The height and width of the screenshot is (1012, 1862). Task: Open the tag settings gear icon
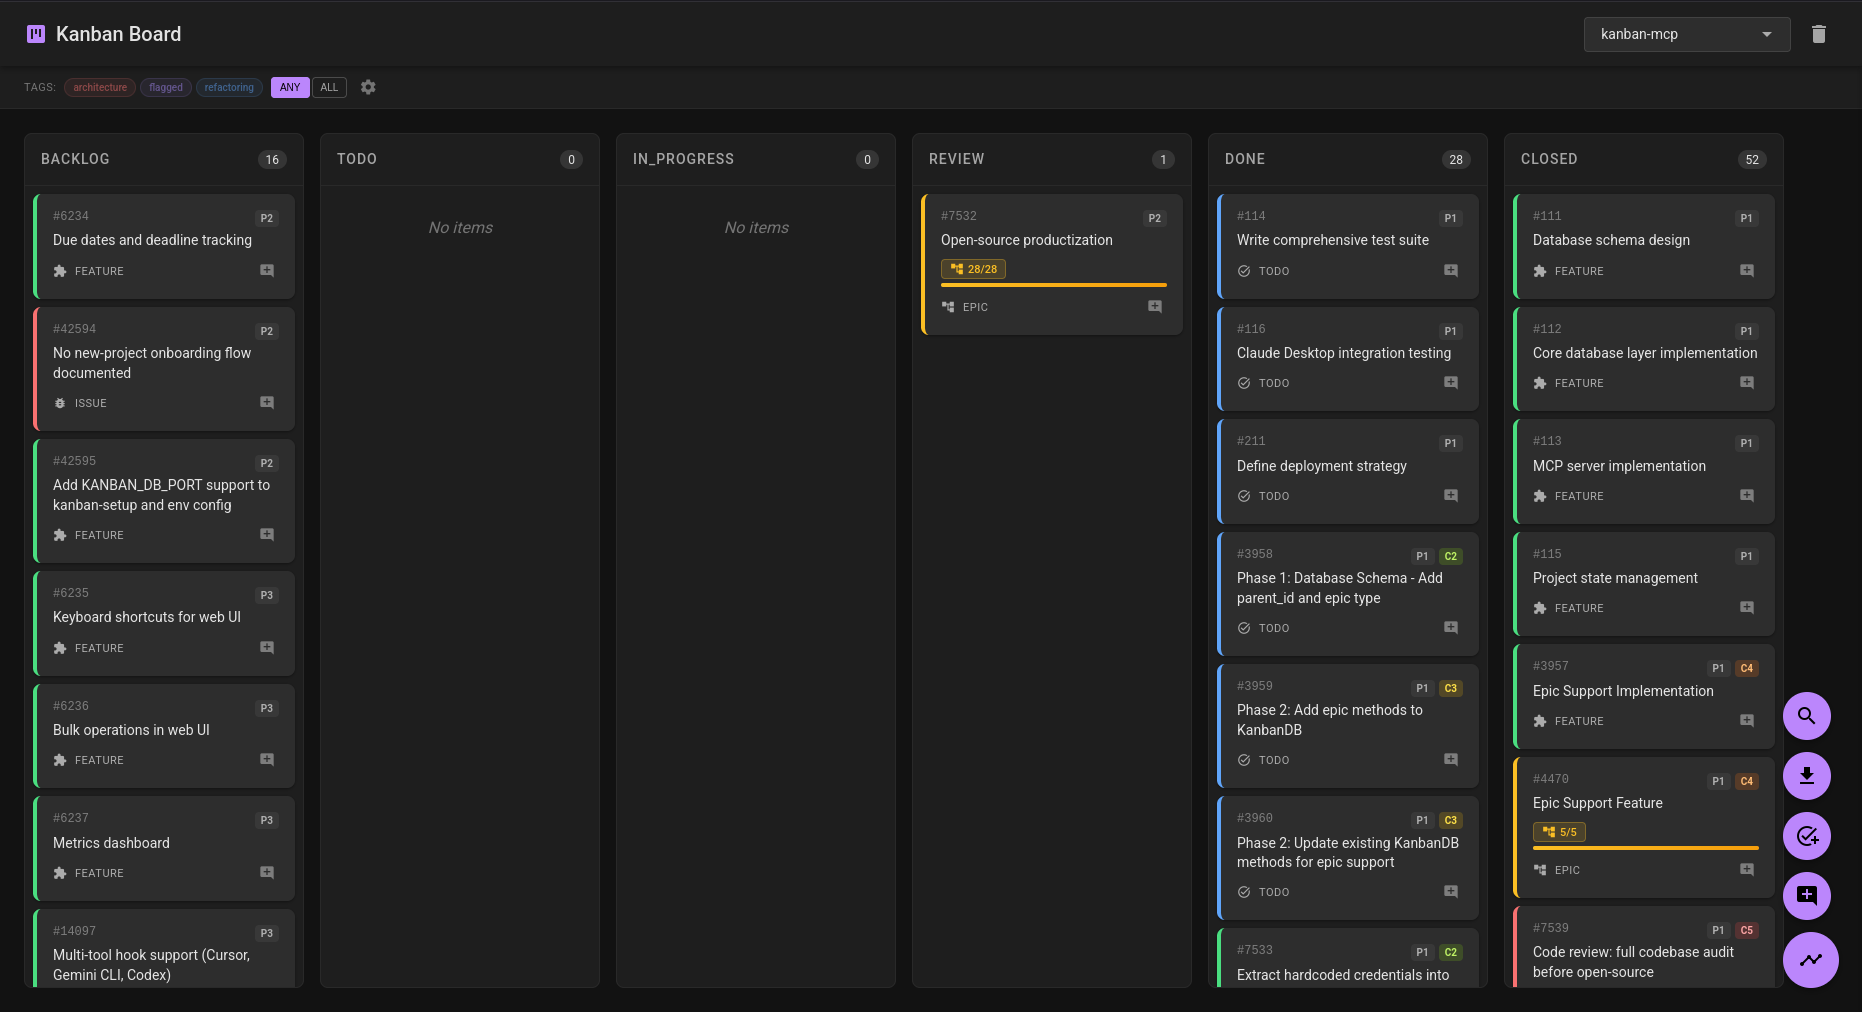368,87
